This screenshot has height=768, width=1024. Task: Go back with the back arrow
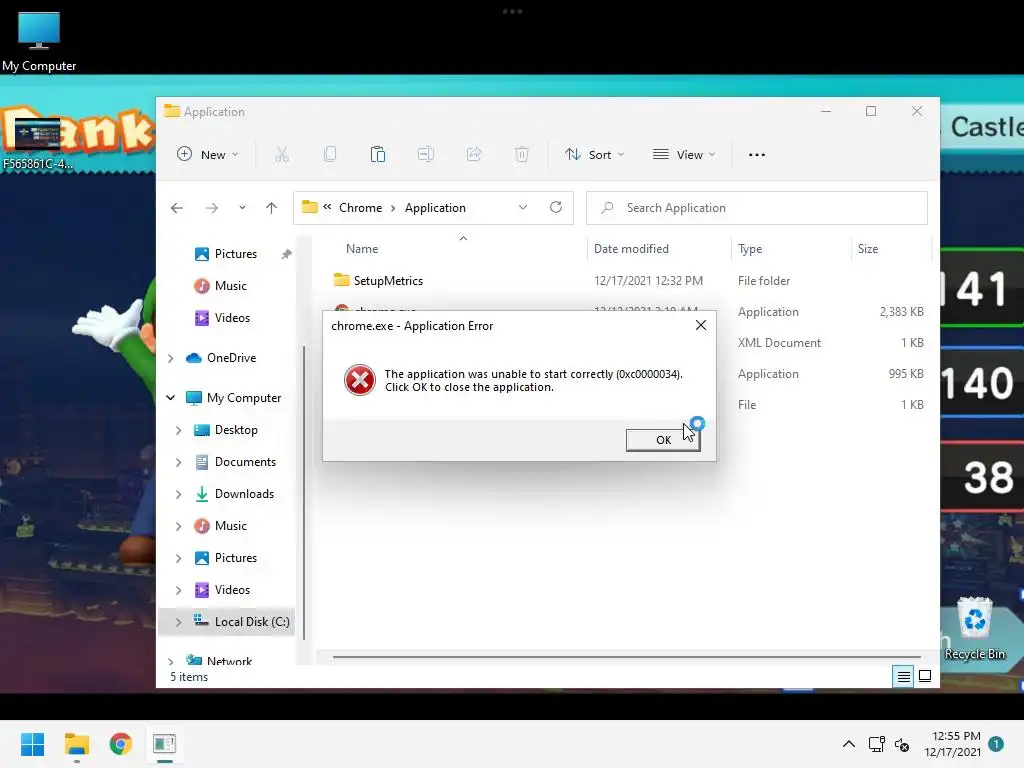point(176,208)
